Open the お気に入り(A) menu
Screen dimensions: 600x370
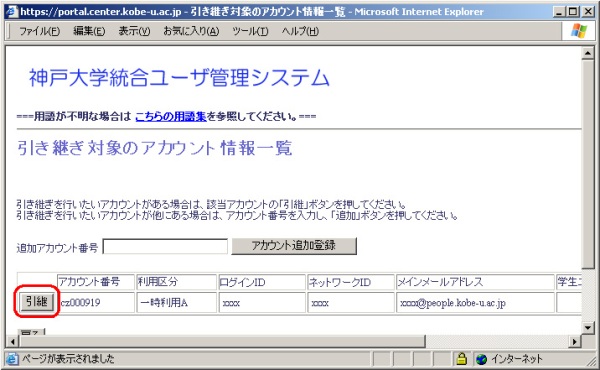191,31
